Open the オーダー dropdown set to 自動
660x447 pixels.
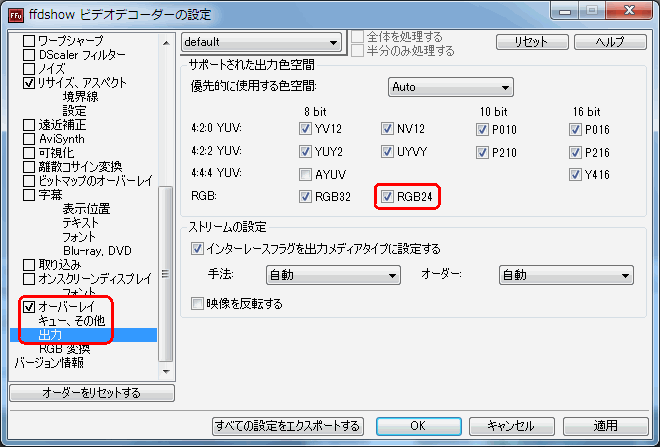tap(566, 275)
